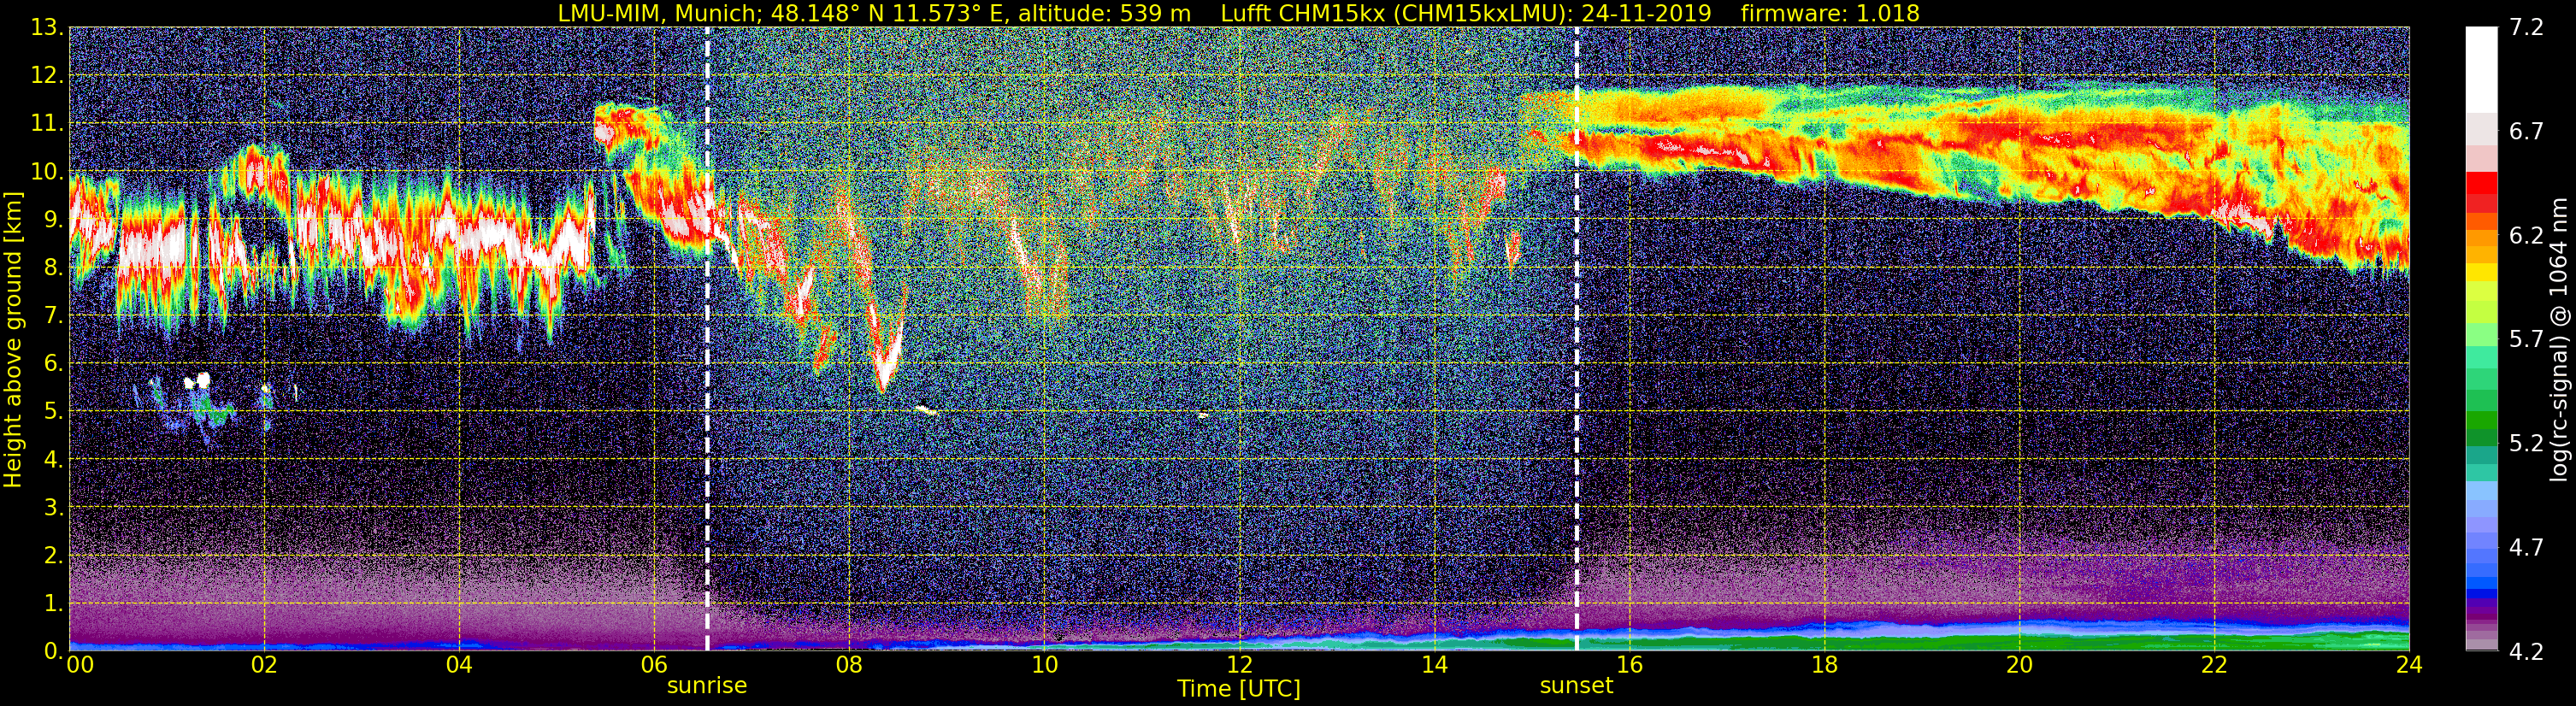Click the time tick label 24
This screenshot has width=2576, height=706.
[2409, 665]
